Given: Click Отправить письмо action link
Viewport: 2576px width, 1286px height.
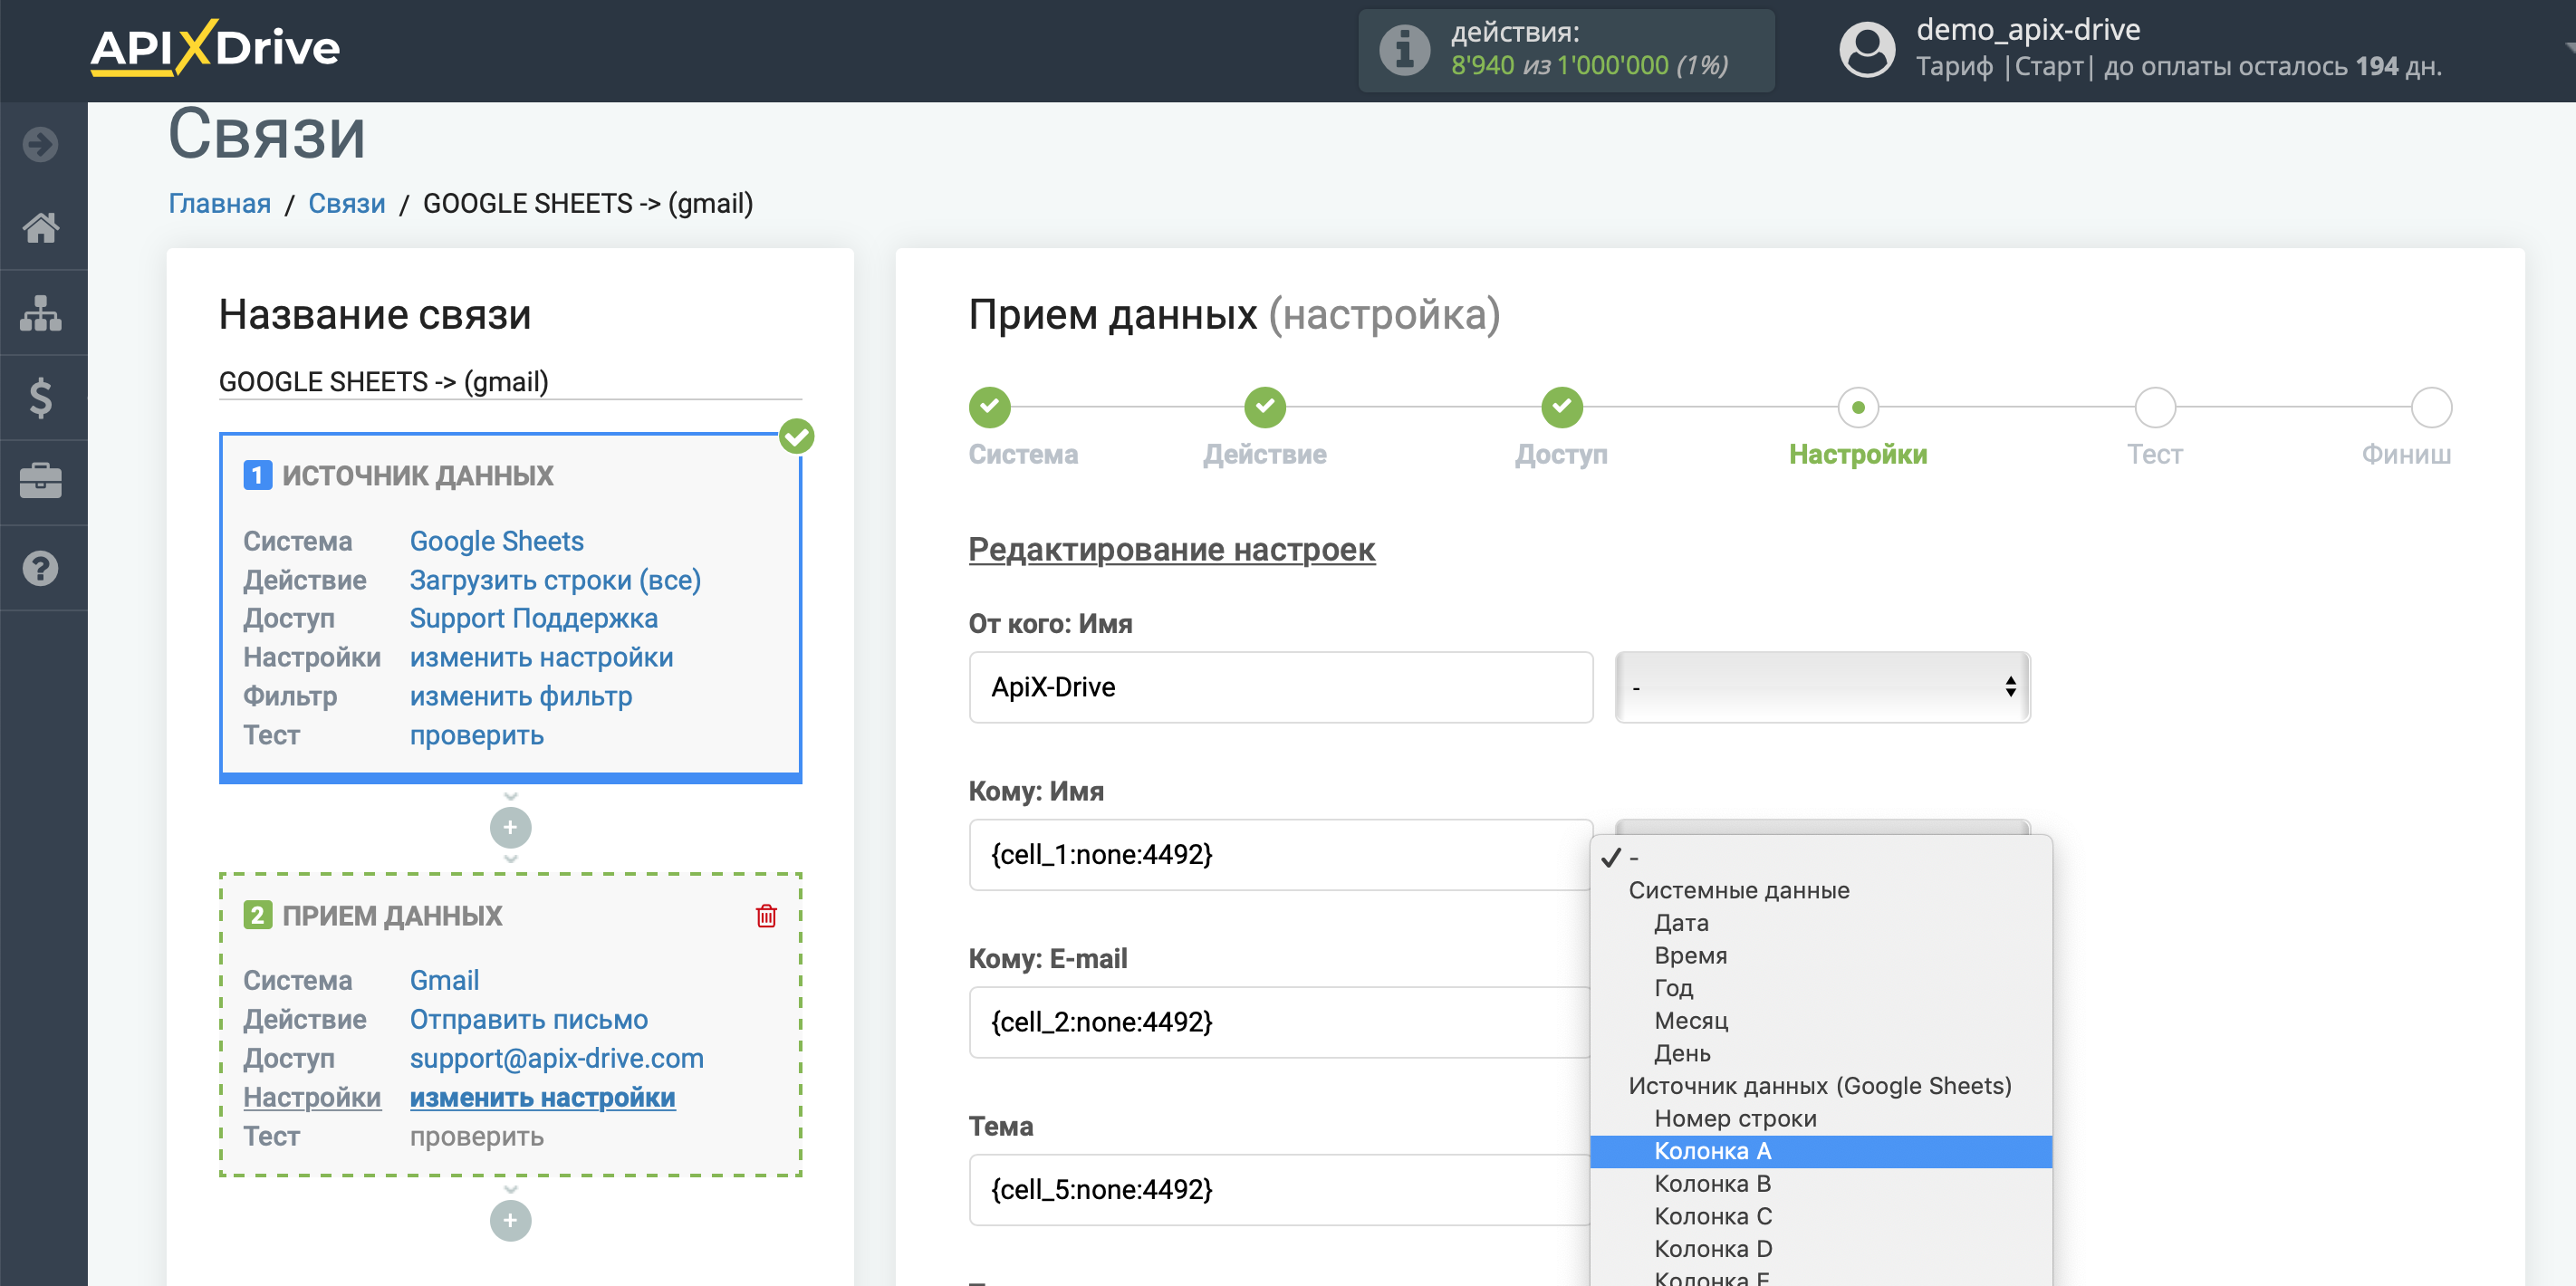Looking at the screenshot, I should point(528,1019).
